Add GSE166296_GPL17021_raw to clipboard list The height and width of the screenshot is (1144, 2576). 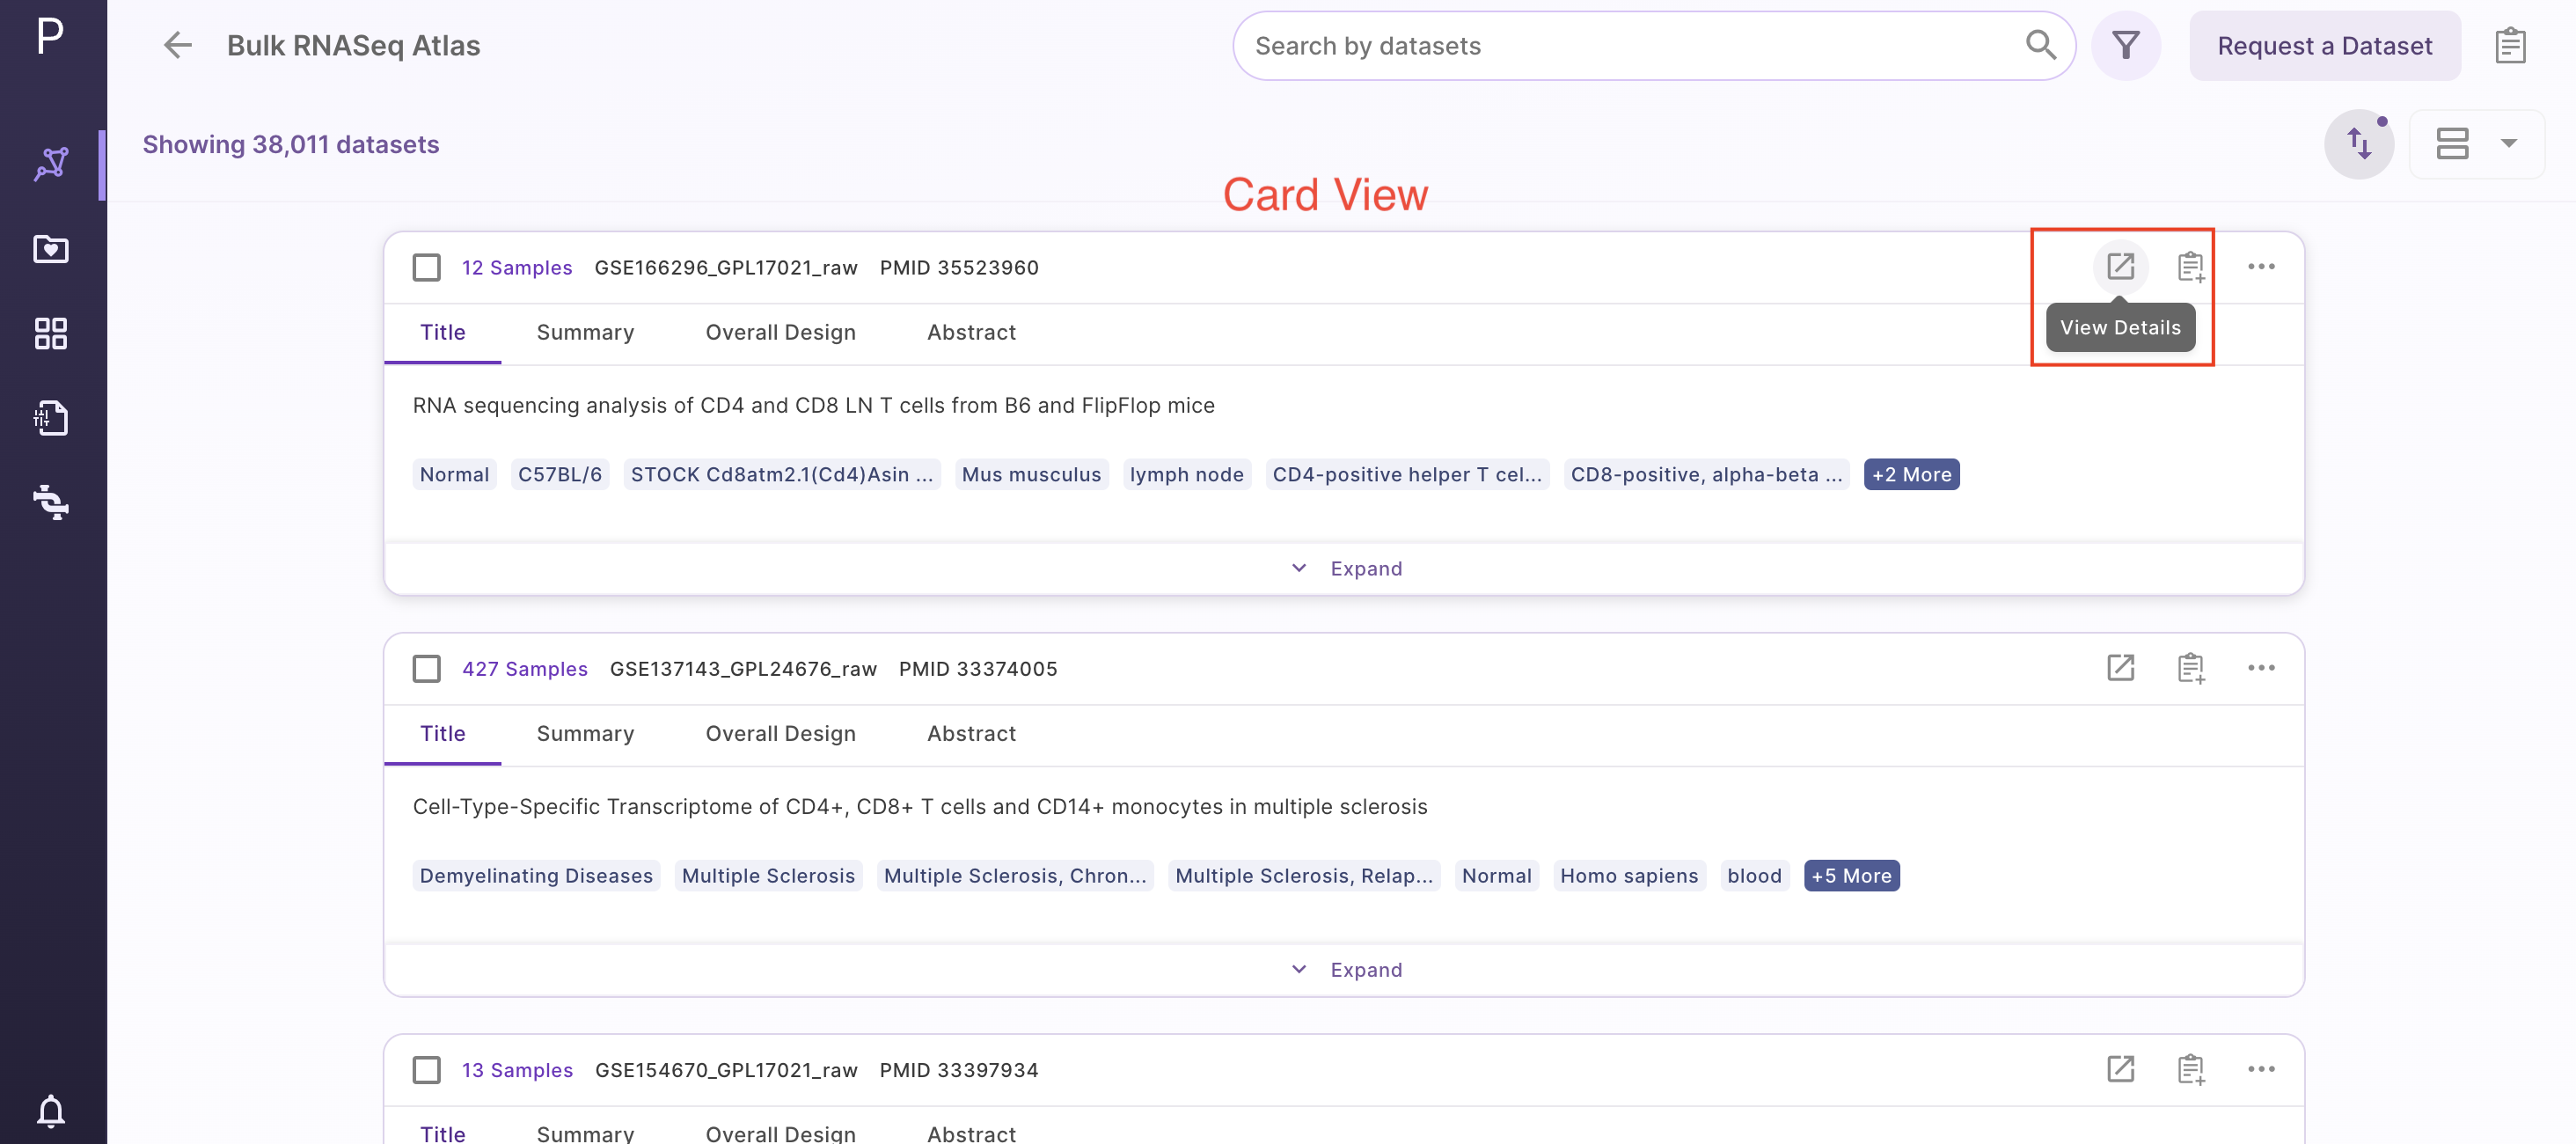pos(2190,266)
